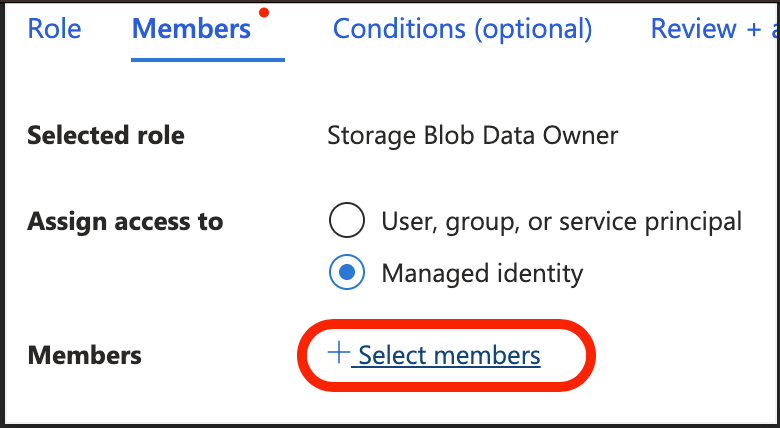
Task: Open the Review + assign tab
Action: click(x=714, y=29)
